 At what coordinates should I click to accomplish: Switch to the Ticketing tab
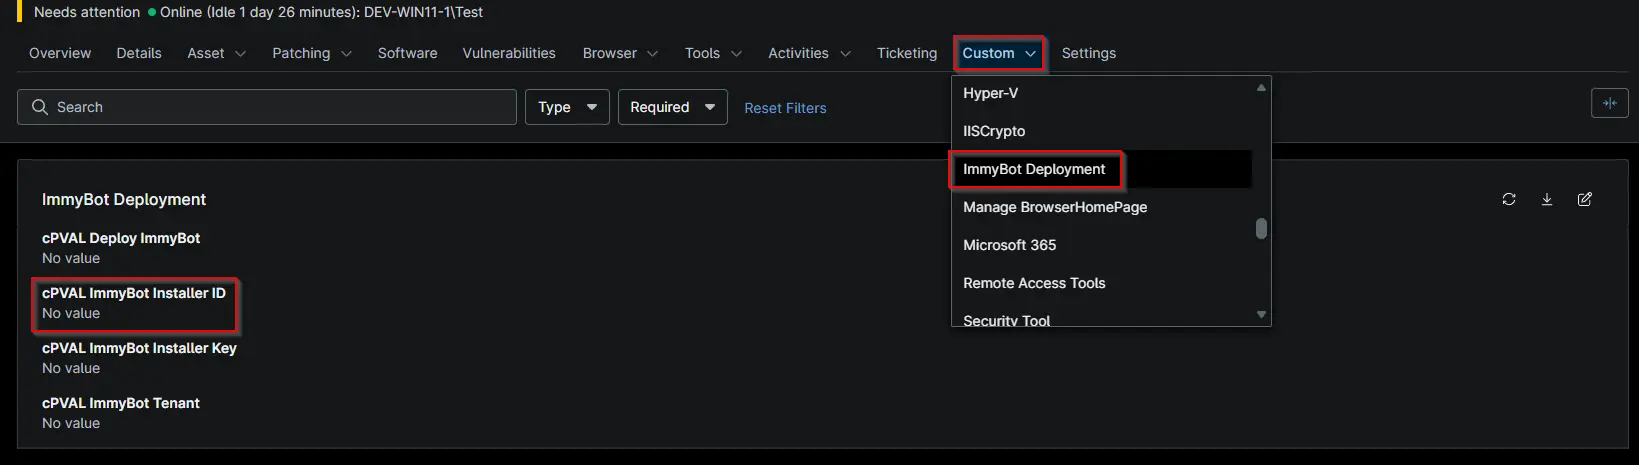coord(907,53)
